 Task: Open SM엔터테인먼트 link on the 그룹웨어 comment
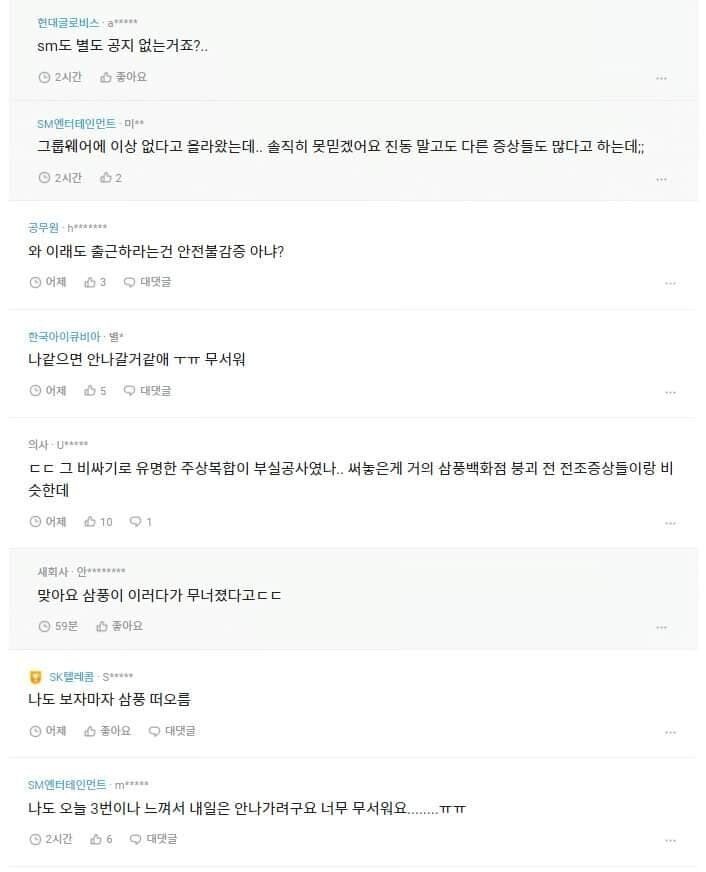(x=76, y=123)
